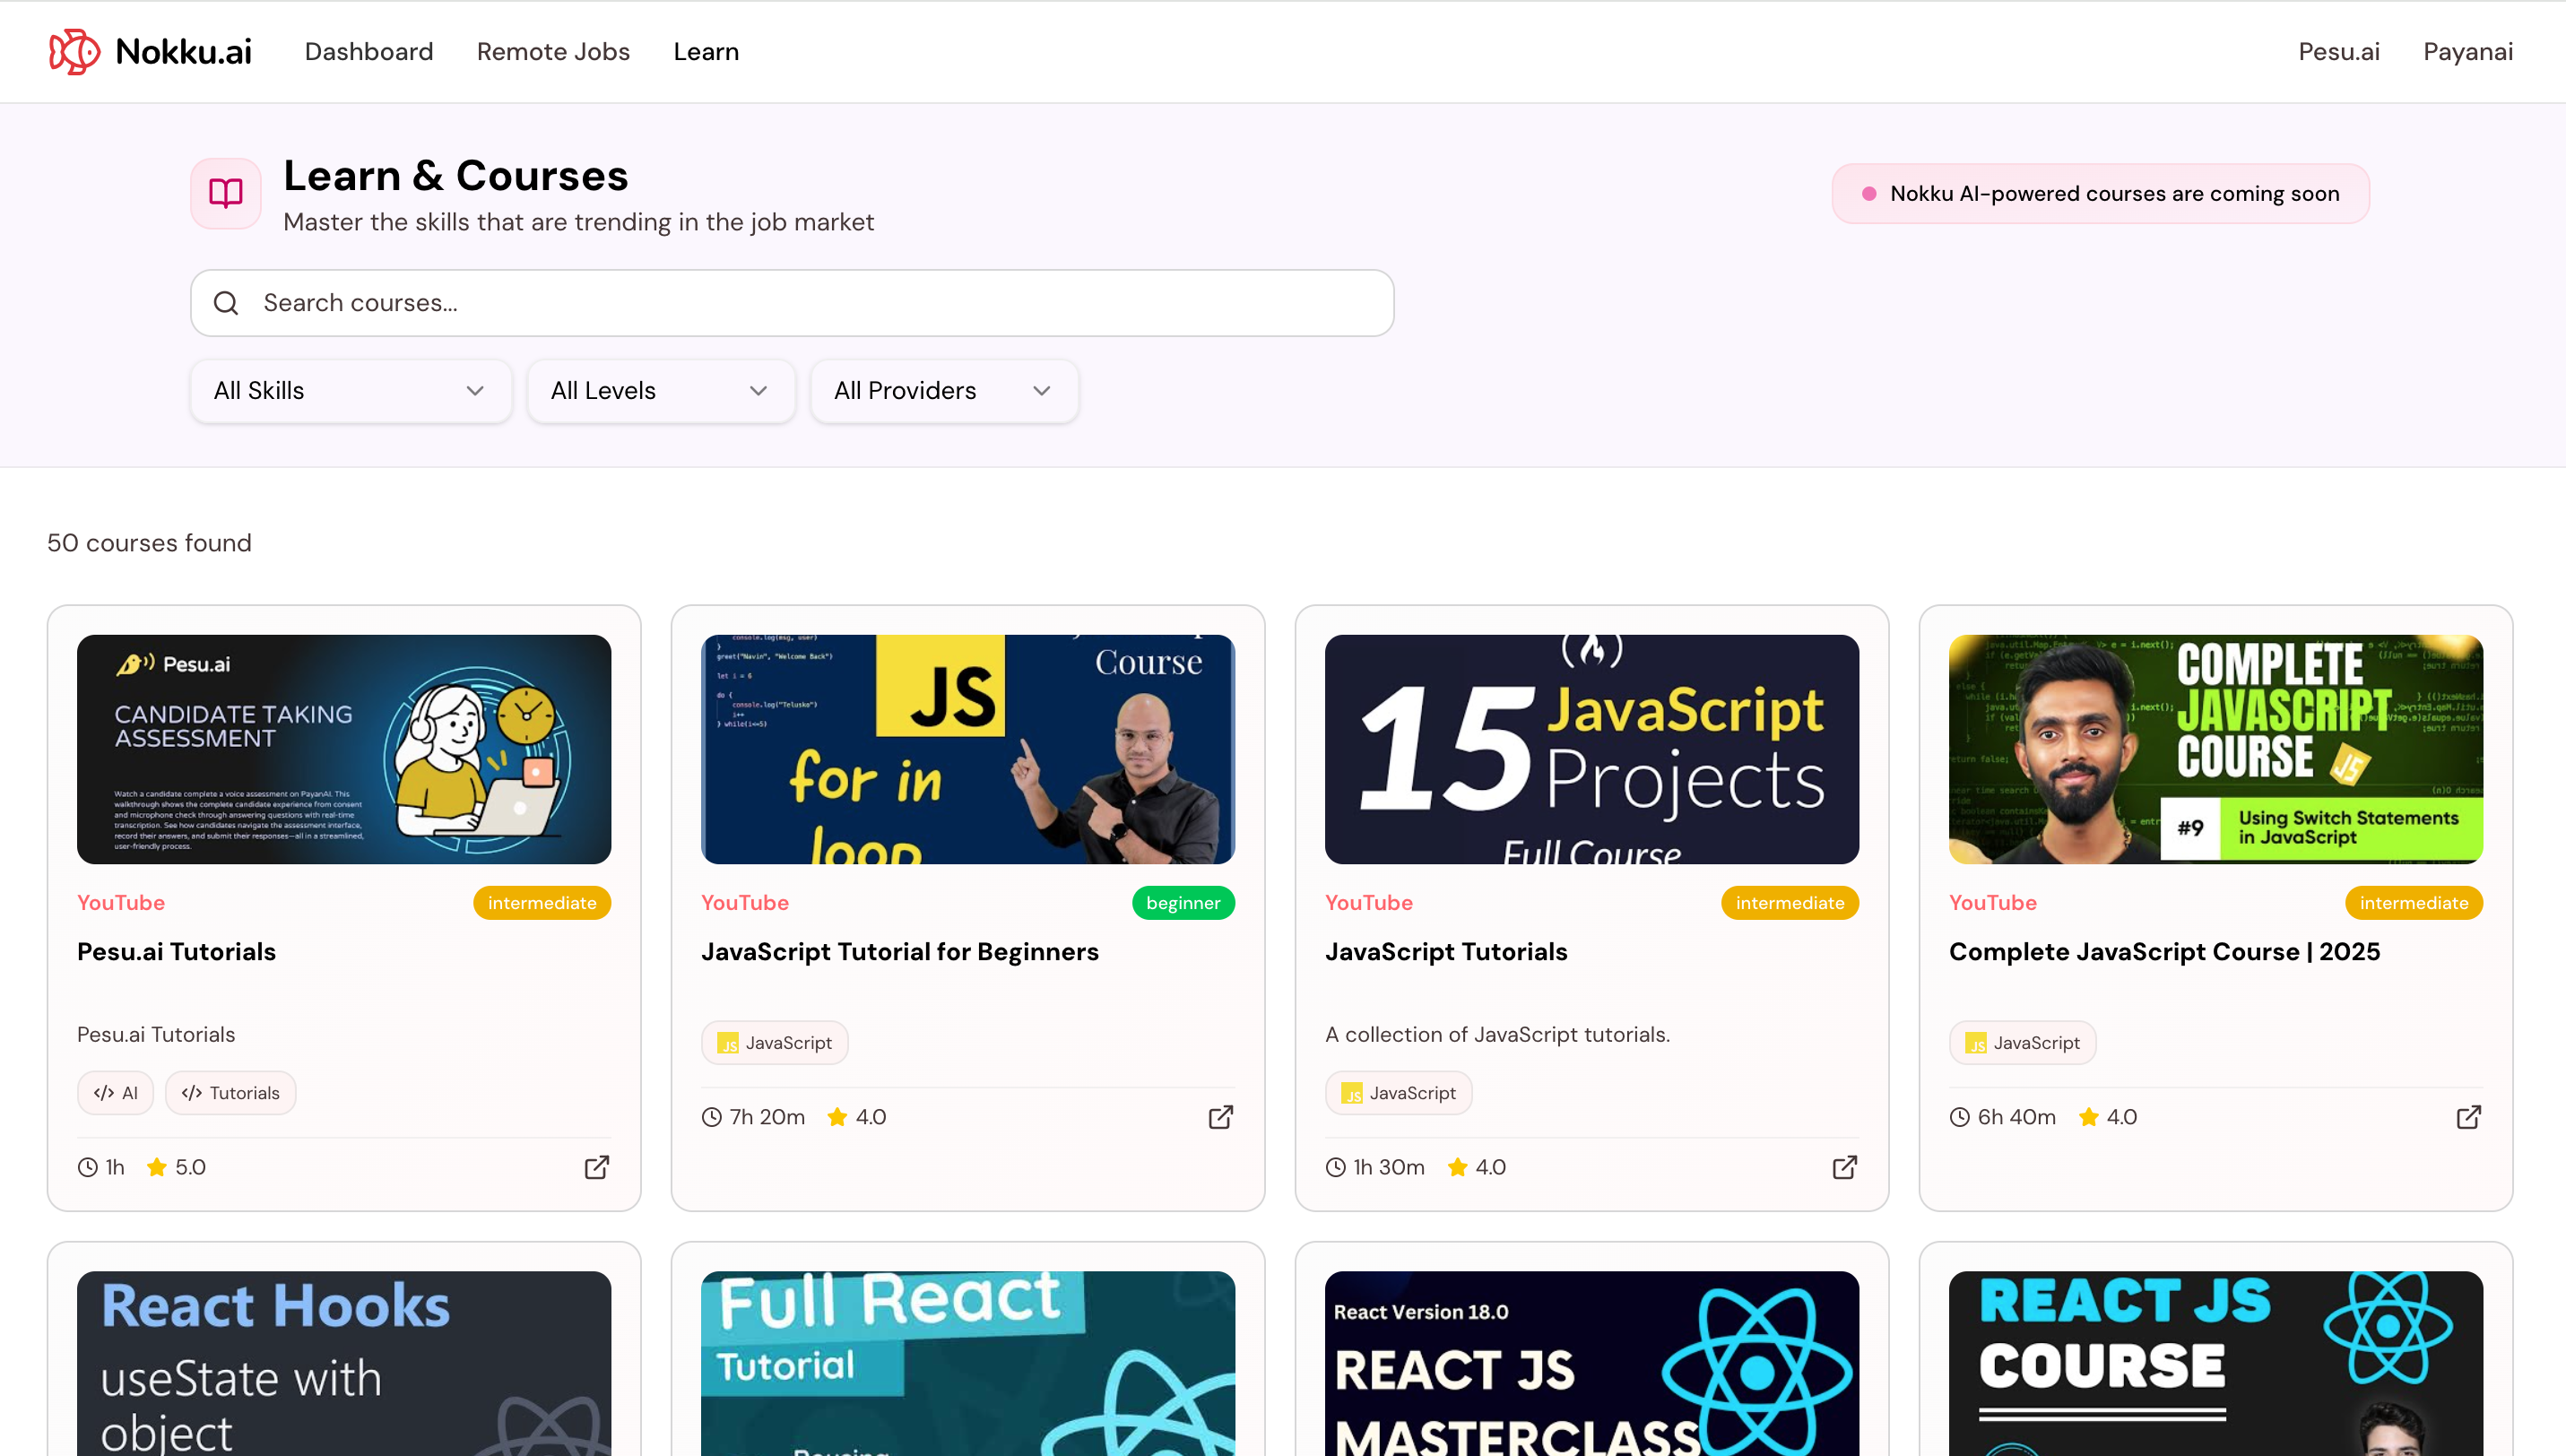Click the JS icon in Complete JavaScript Course tag

click(1976, 1043)
